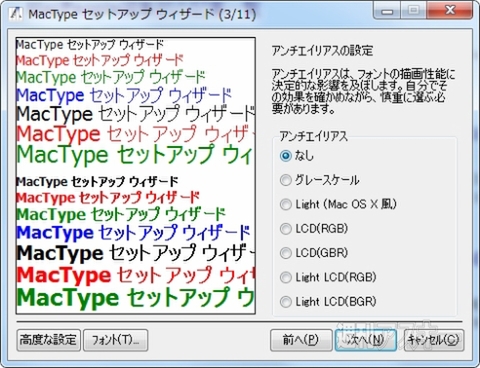480x368 pixels.
Task: Click the アンチエイリアスの設定 heading
Action: (322, 51)
